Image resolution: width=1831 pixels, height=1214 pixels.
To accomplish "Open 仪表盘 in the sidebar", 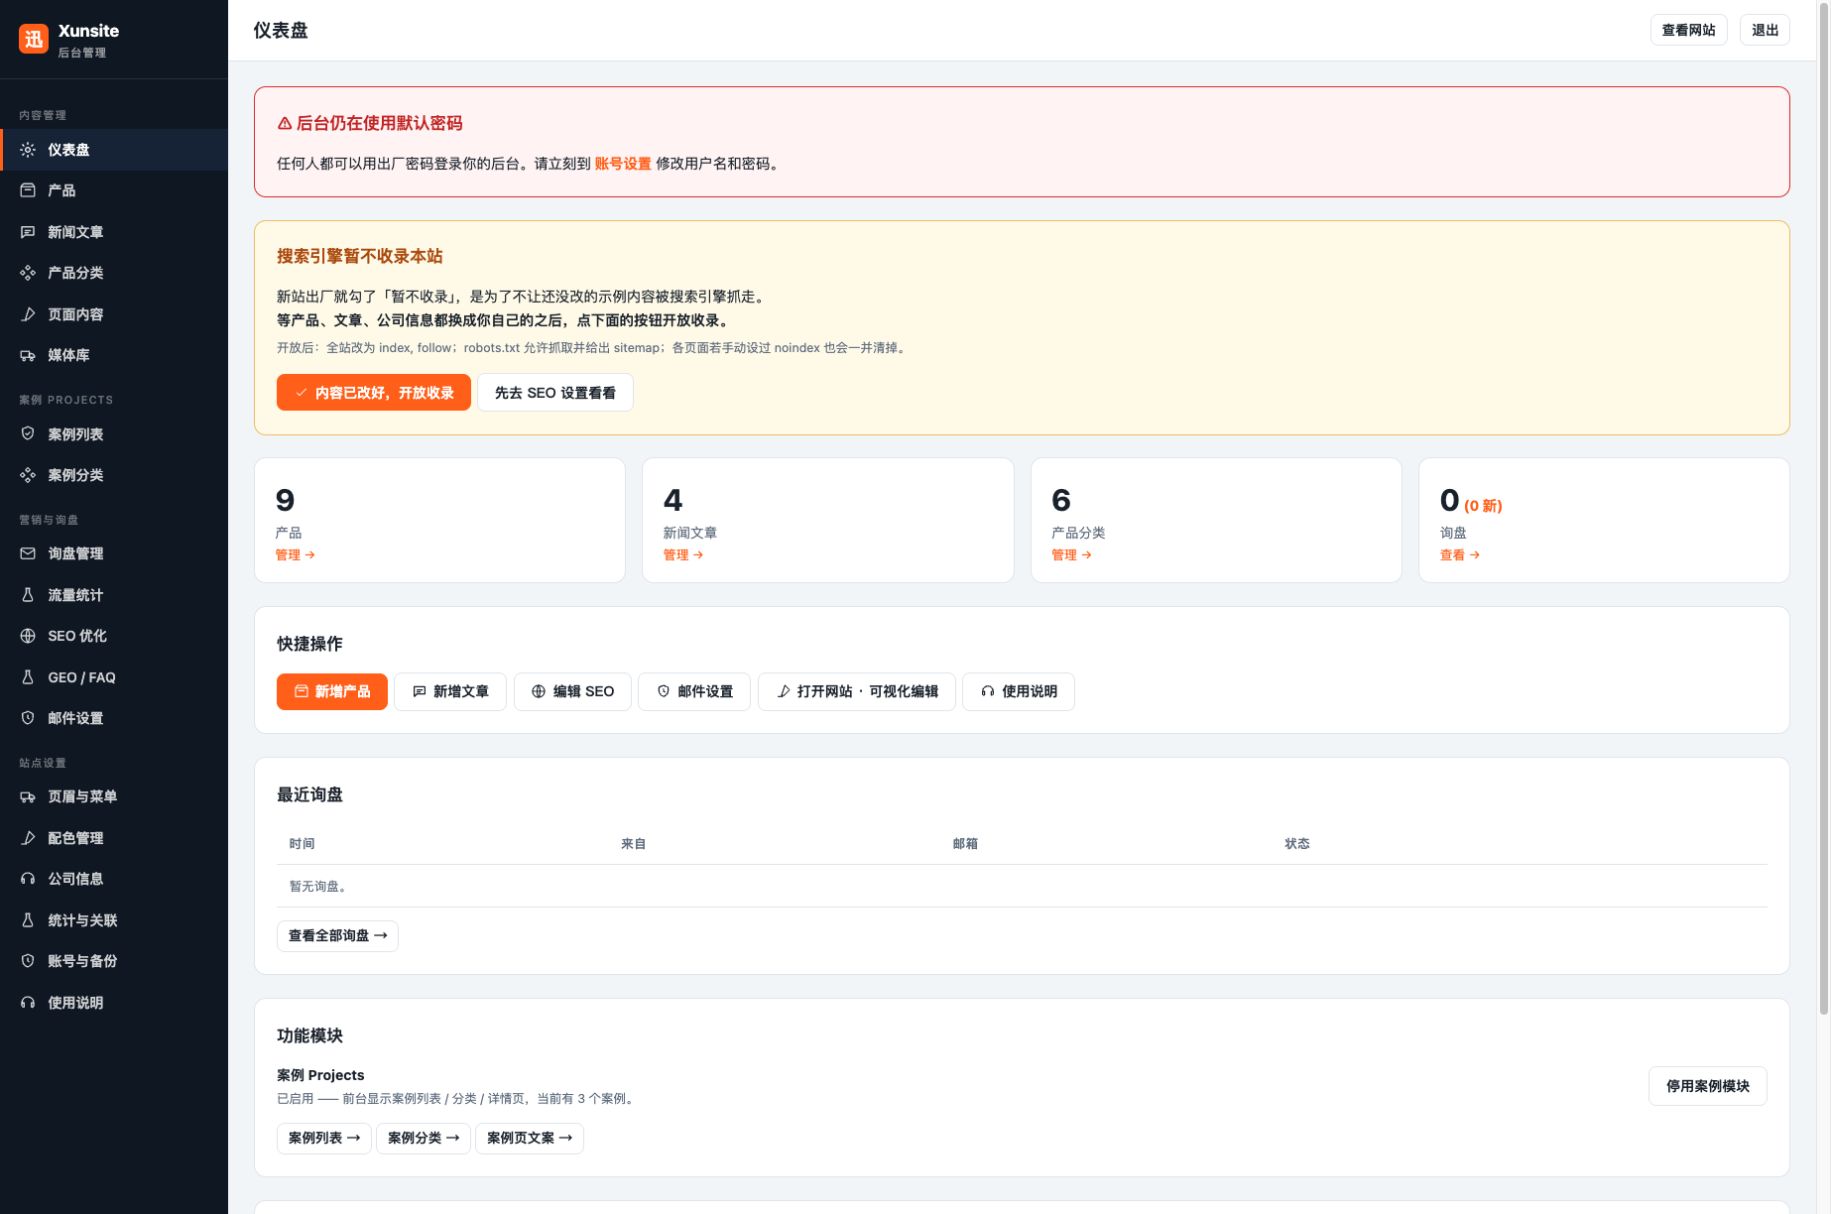I will (114, 150).
